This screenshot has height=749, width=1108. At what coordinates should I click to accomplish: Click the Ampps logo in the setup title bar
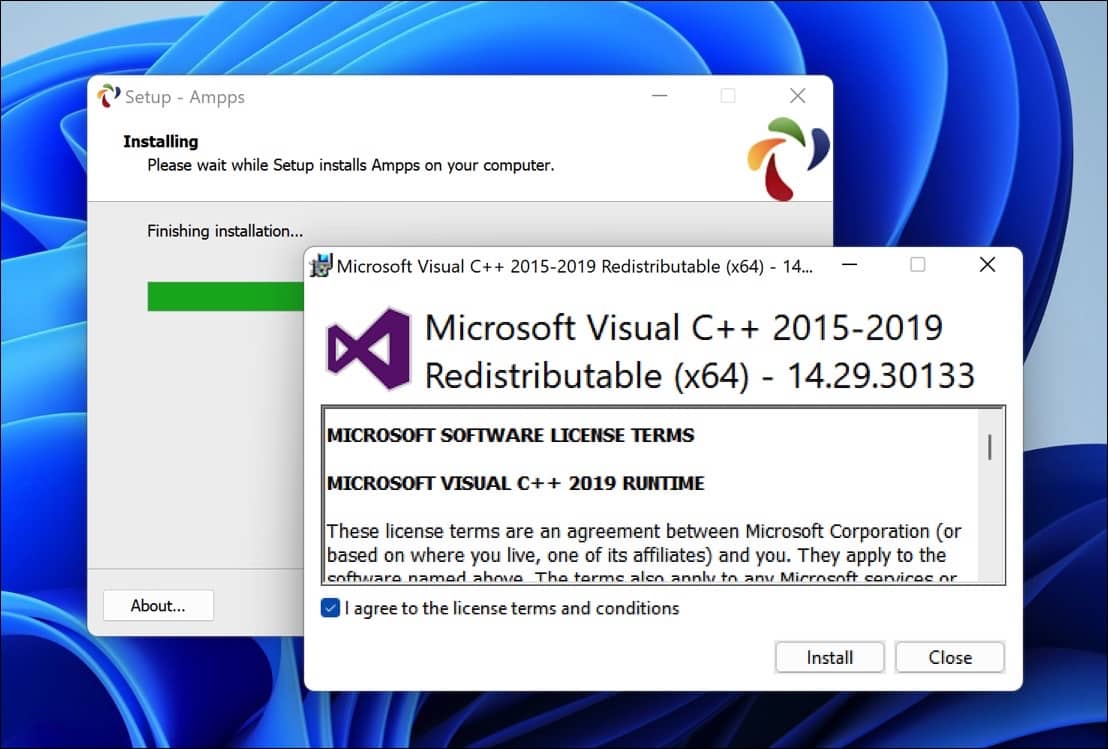tap(109, 96)
